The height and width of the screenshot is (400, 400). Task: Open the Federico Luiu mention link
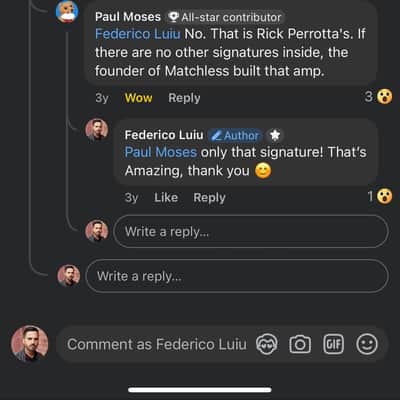coord(138,34)
